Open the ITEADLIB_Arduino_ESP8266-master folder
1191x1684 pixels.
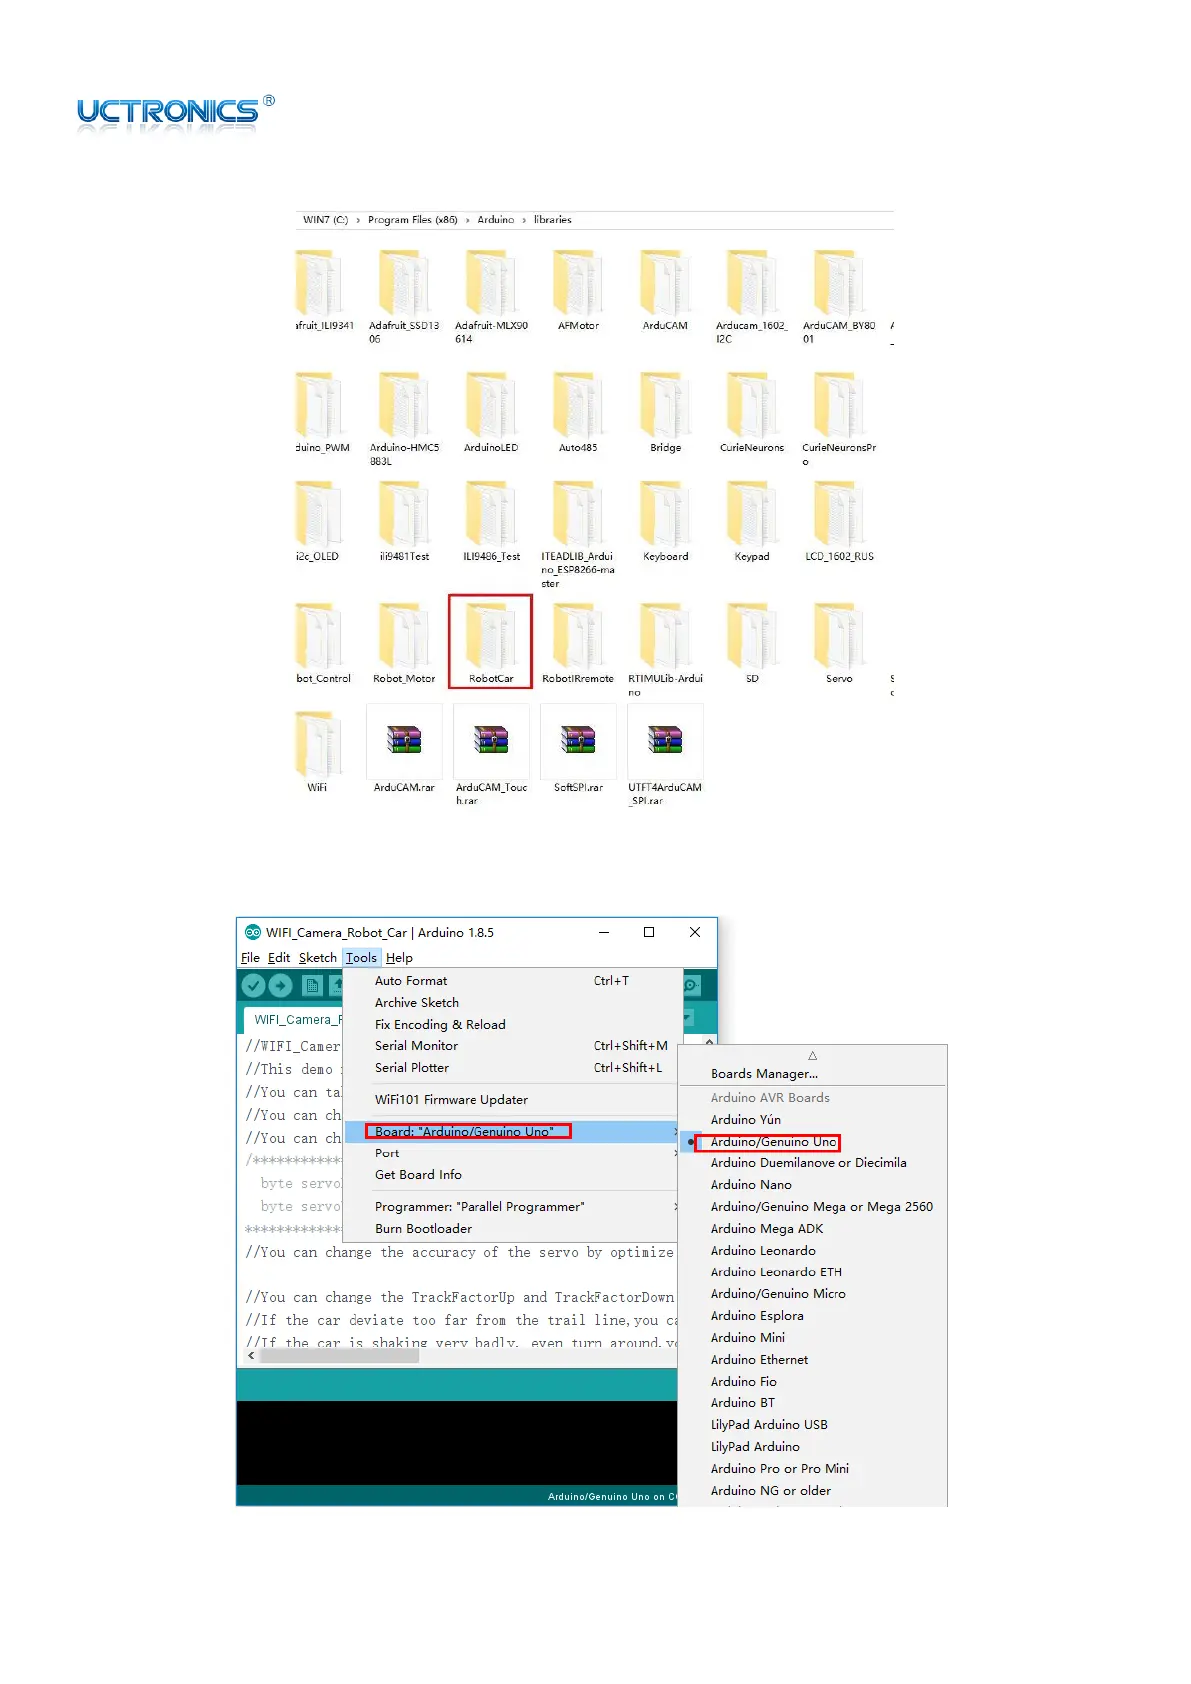[578, 534]
